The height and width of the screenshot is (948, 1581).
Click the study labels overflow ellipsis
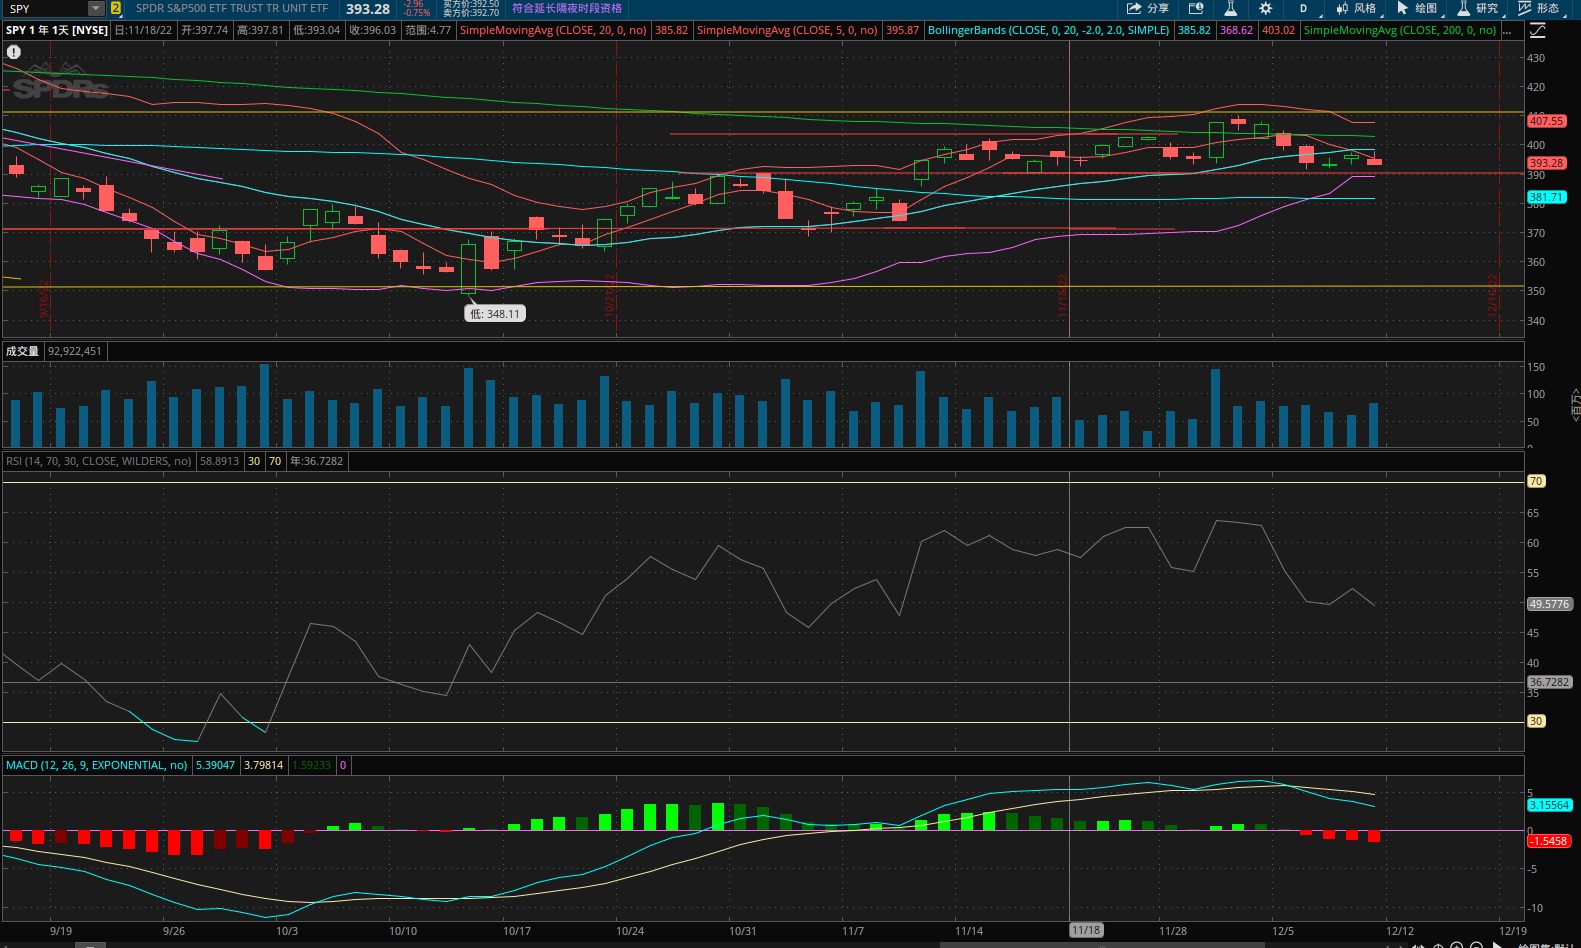(x=1508, y=30)
